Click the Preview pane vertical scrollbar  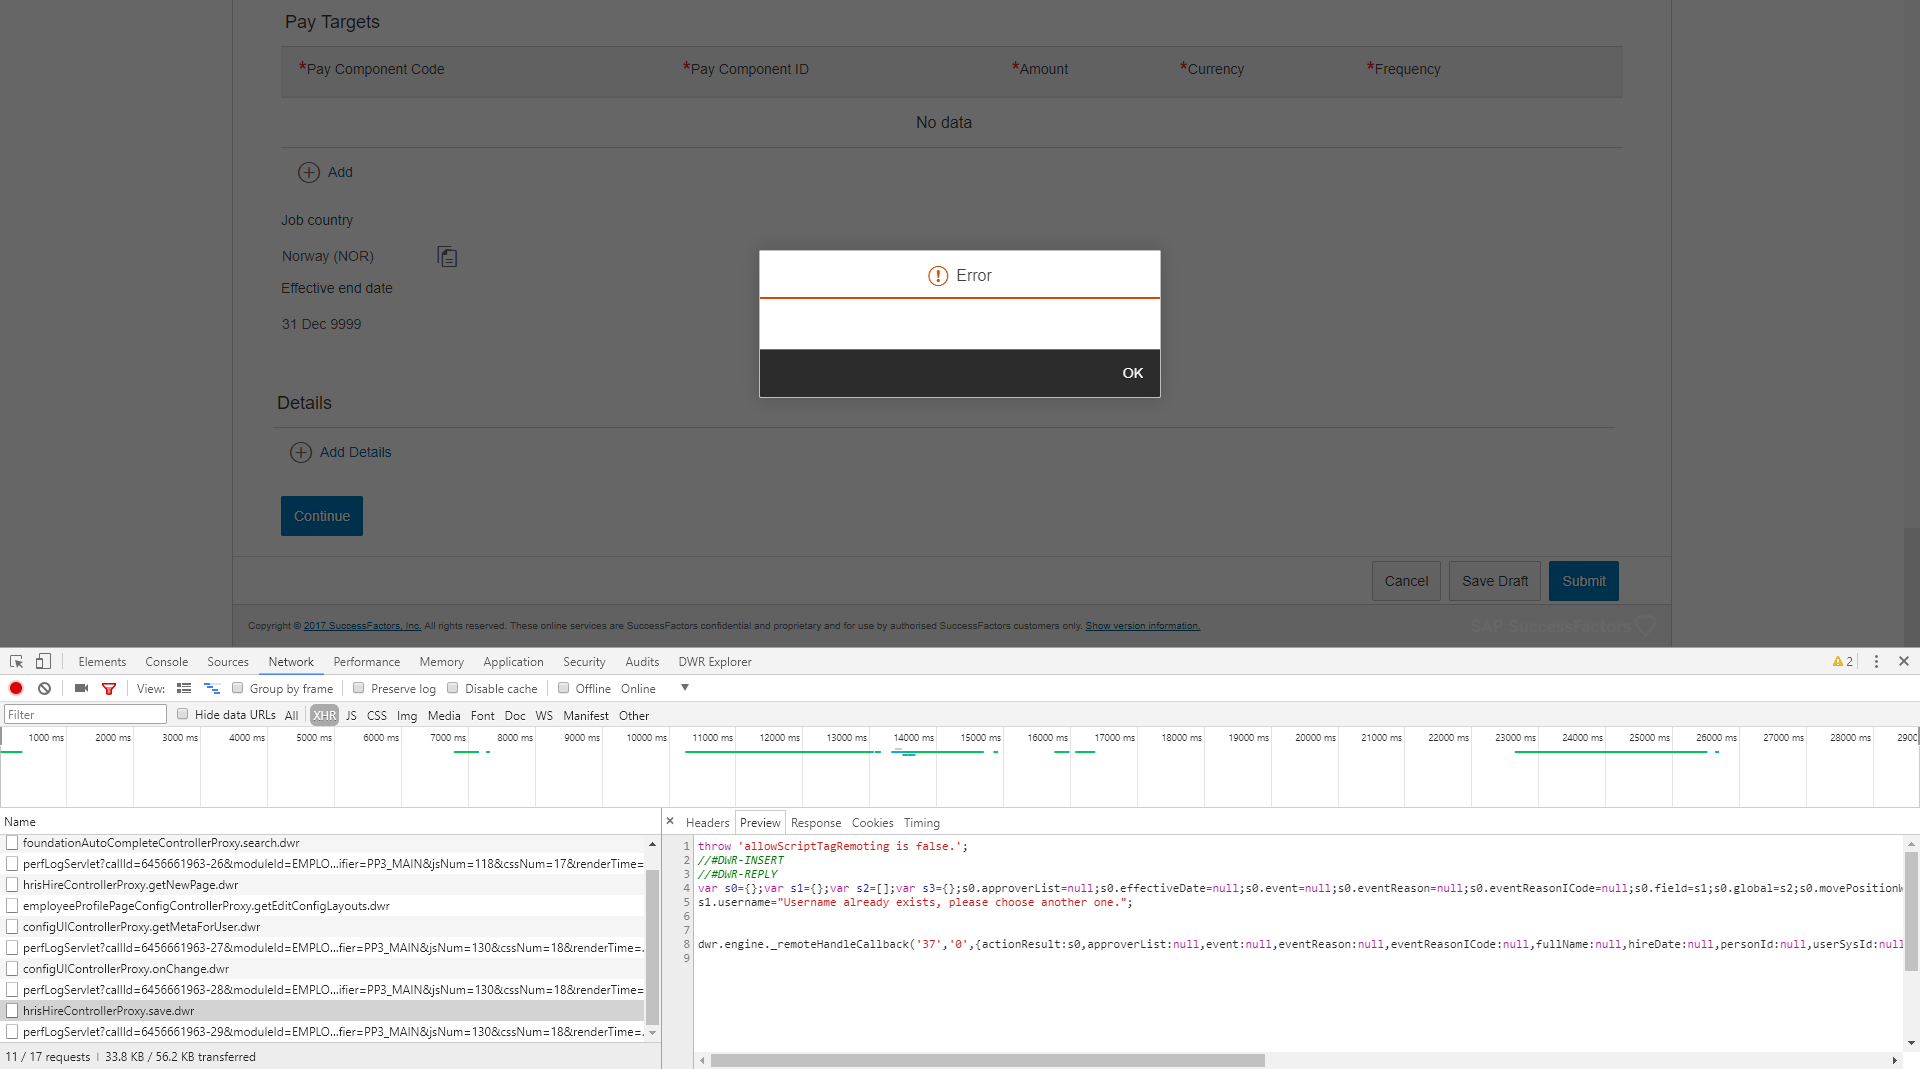(1911, 910)
